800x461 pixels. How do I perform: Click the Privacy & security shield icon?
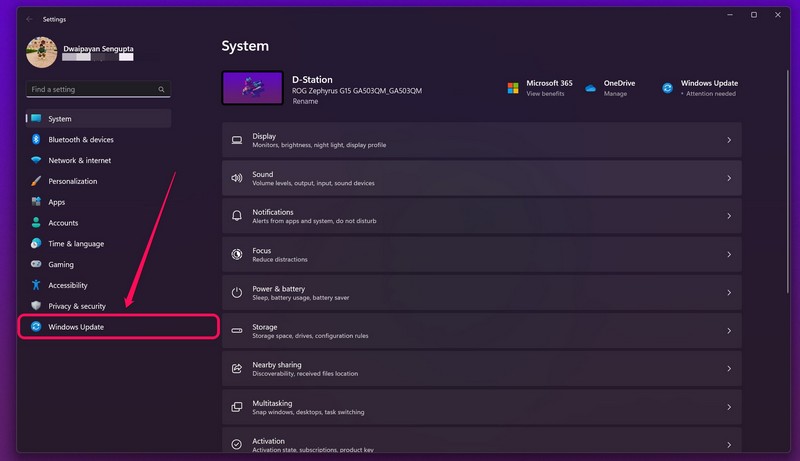[36, 306]
